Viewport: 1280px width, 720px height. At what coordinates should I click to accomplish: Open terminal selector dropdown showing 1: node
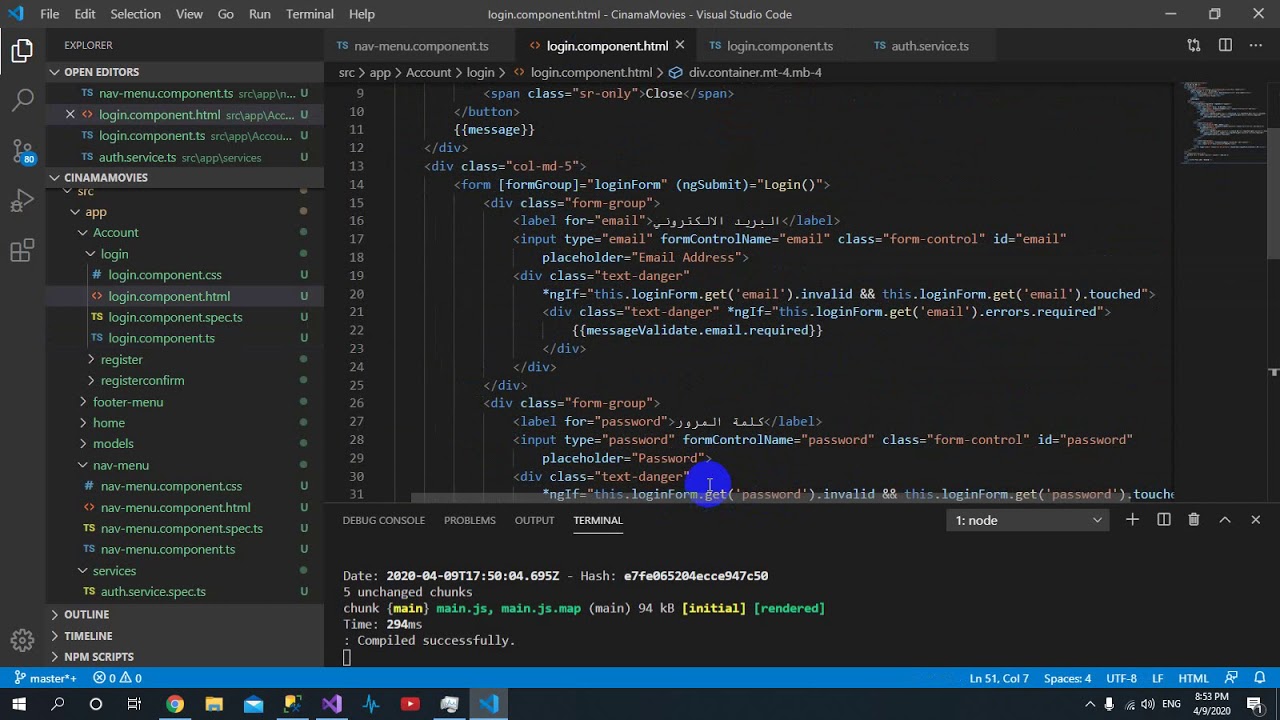(1028, 520)
